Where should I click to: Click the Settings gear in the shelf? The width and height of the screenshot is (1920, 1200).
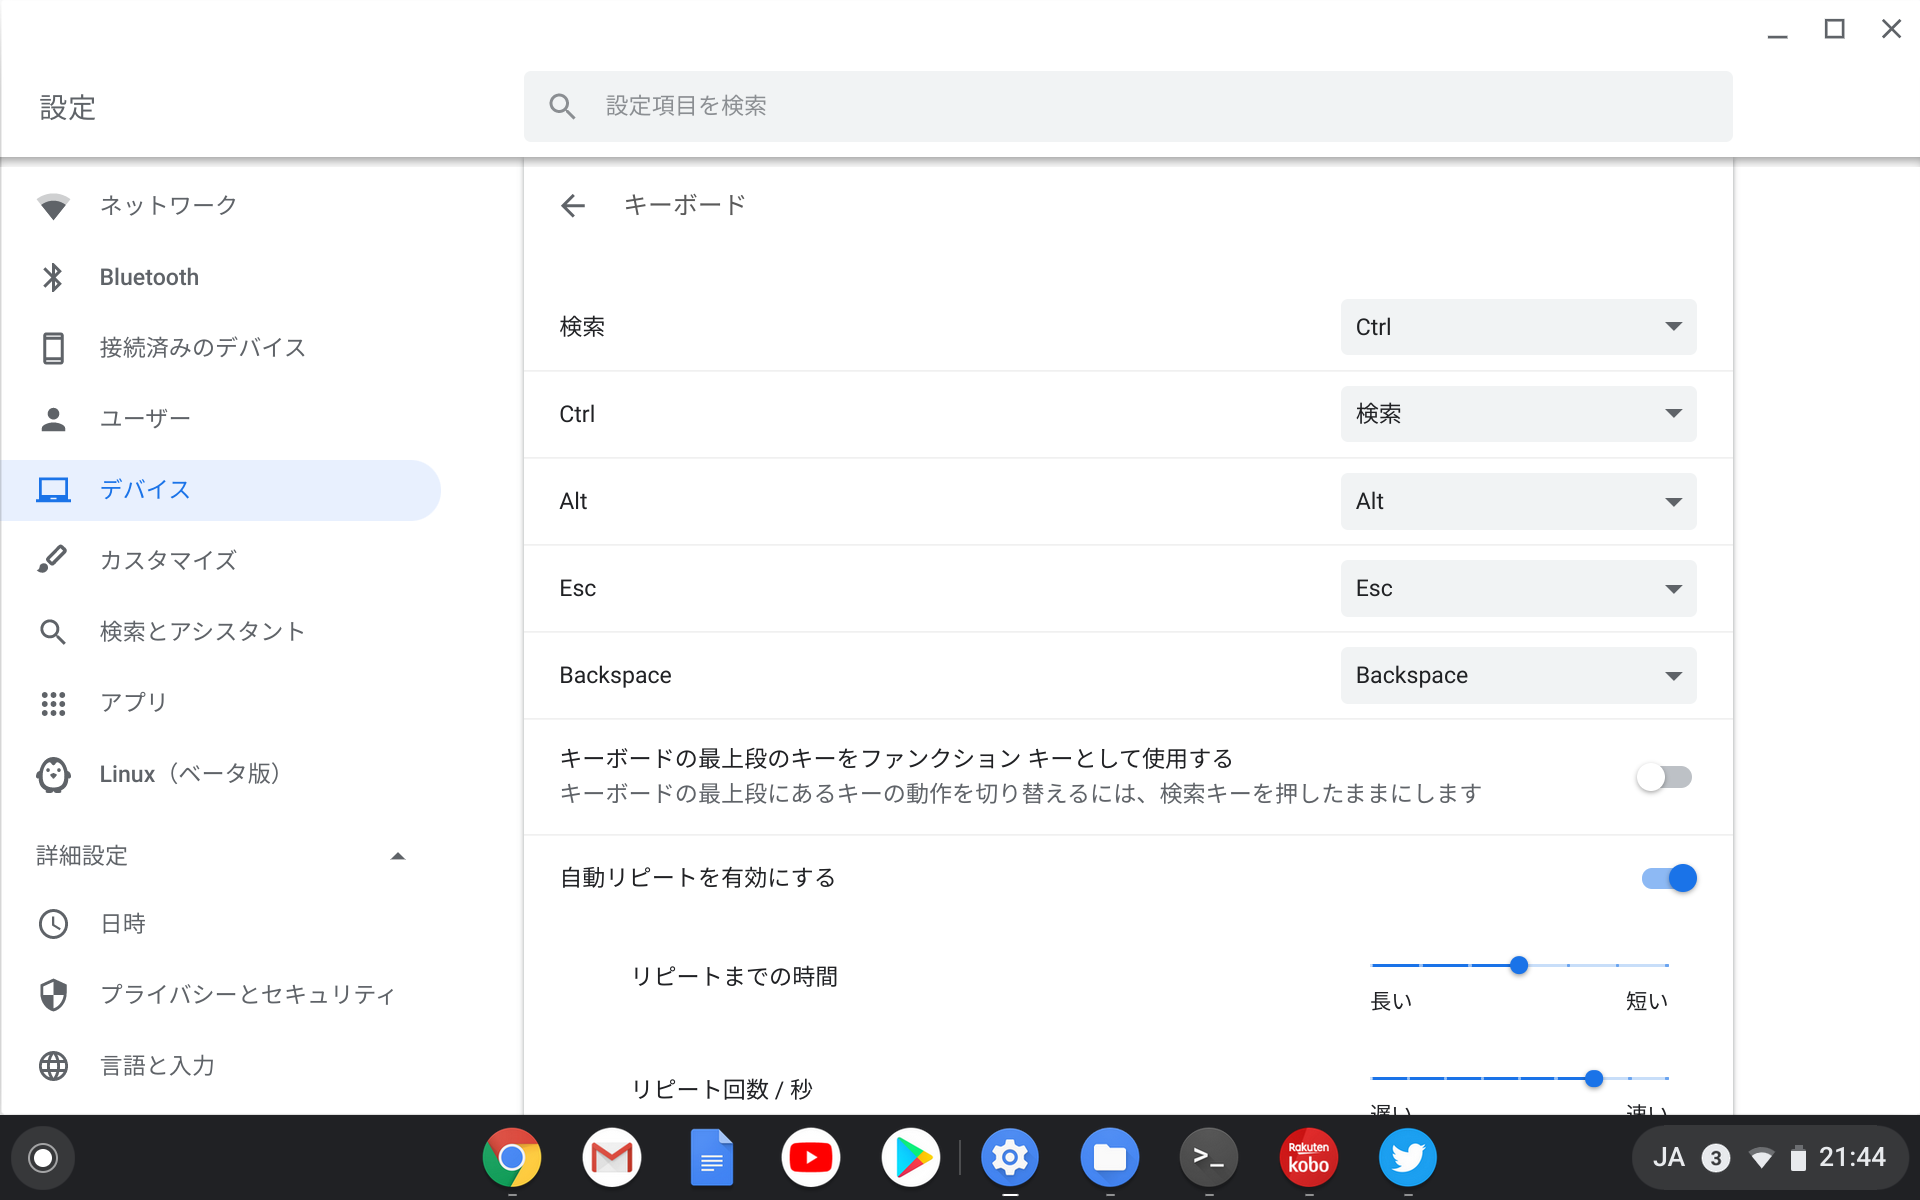[1010, 1158]
